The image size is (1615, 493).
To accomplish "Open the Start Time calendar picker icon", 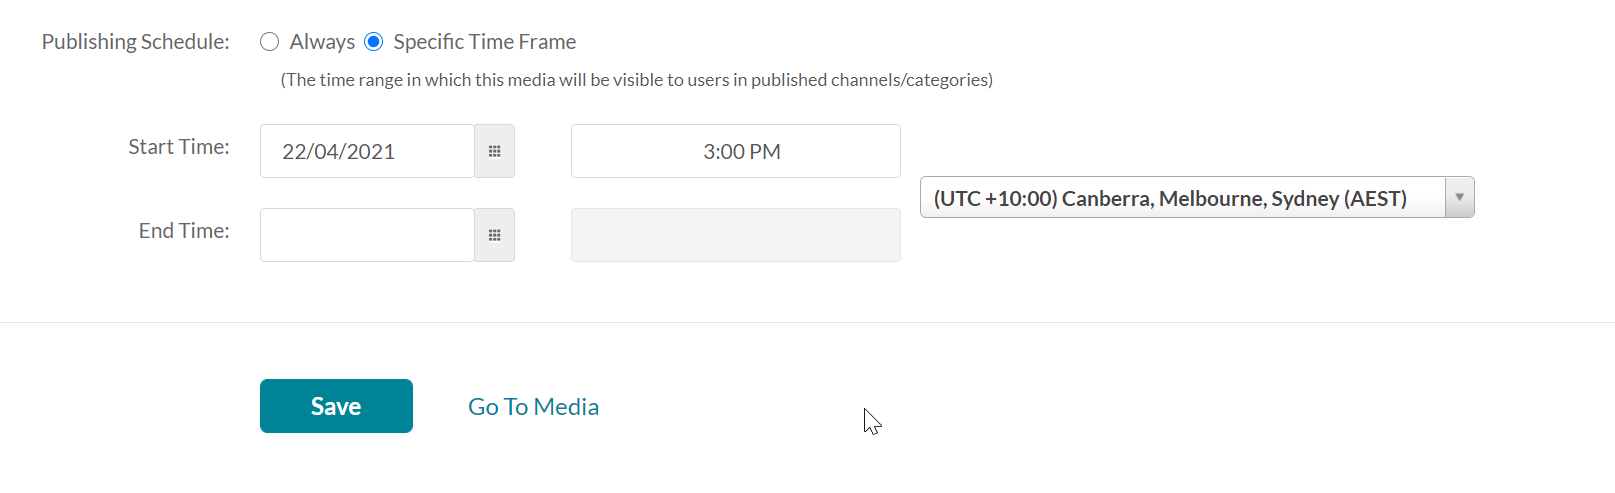I will click(494, 151).
